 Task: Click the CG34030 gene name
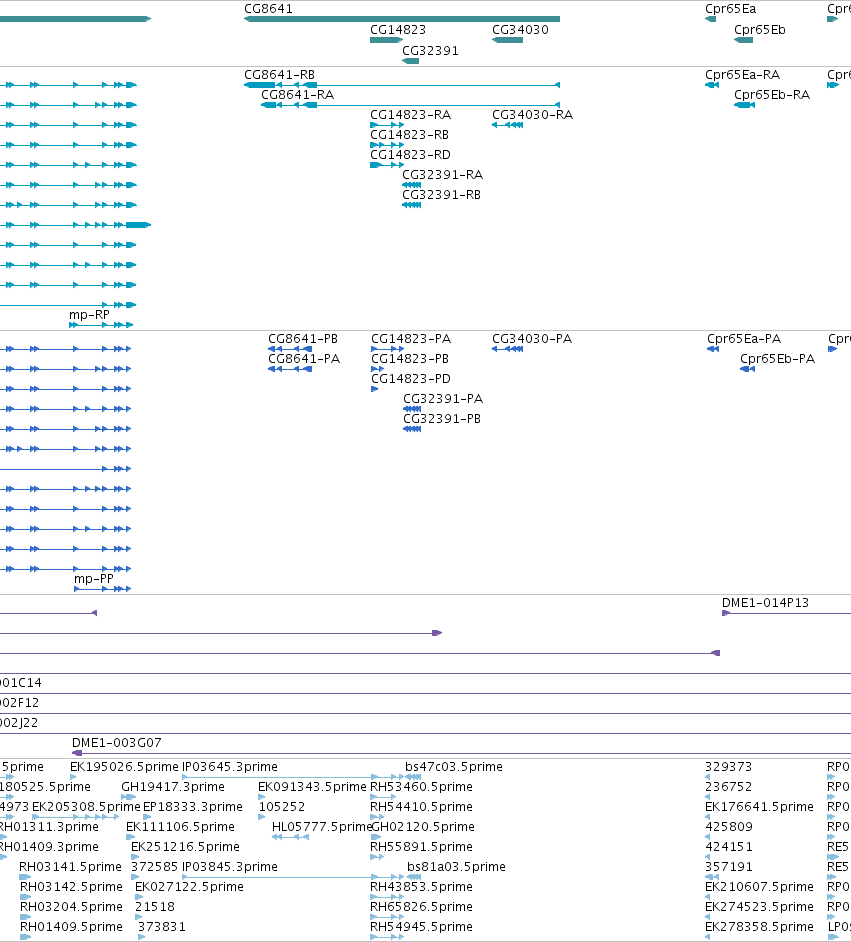pos(520,30)
